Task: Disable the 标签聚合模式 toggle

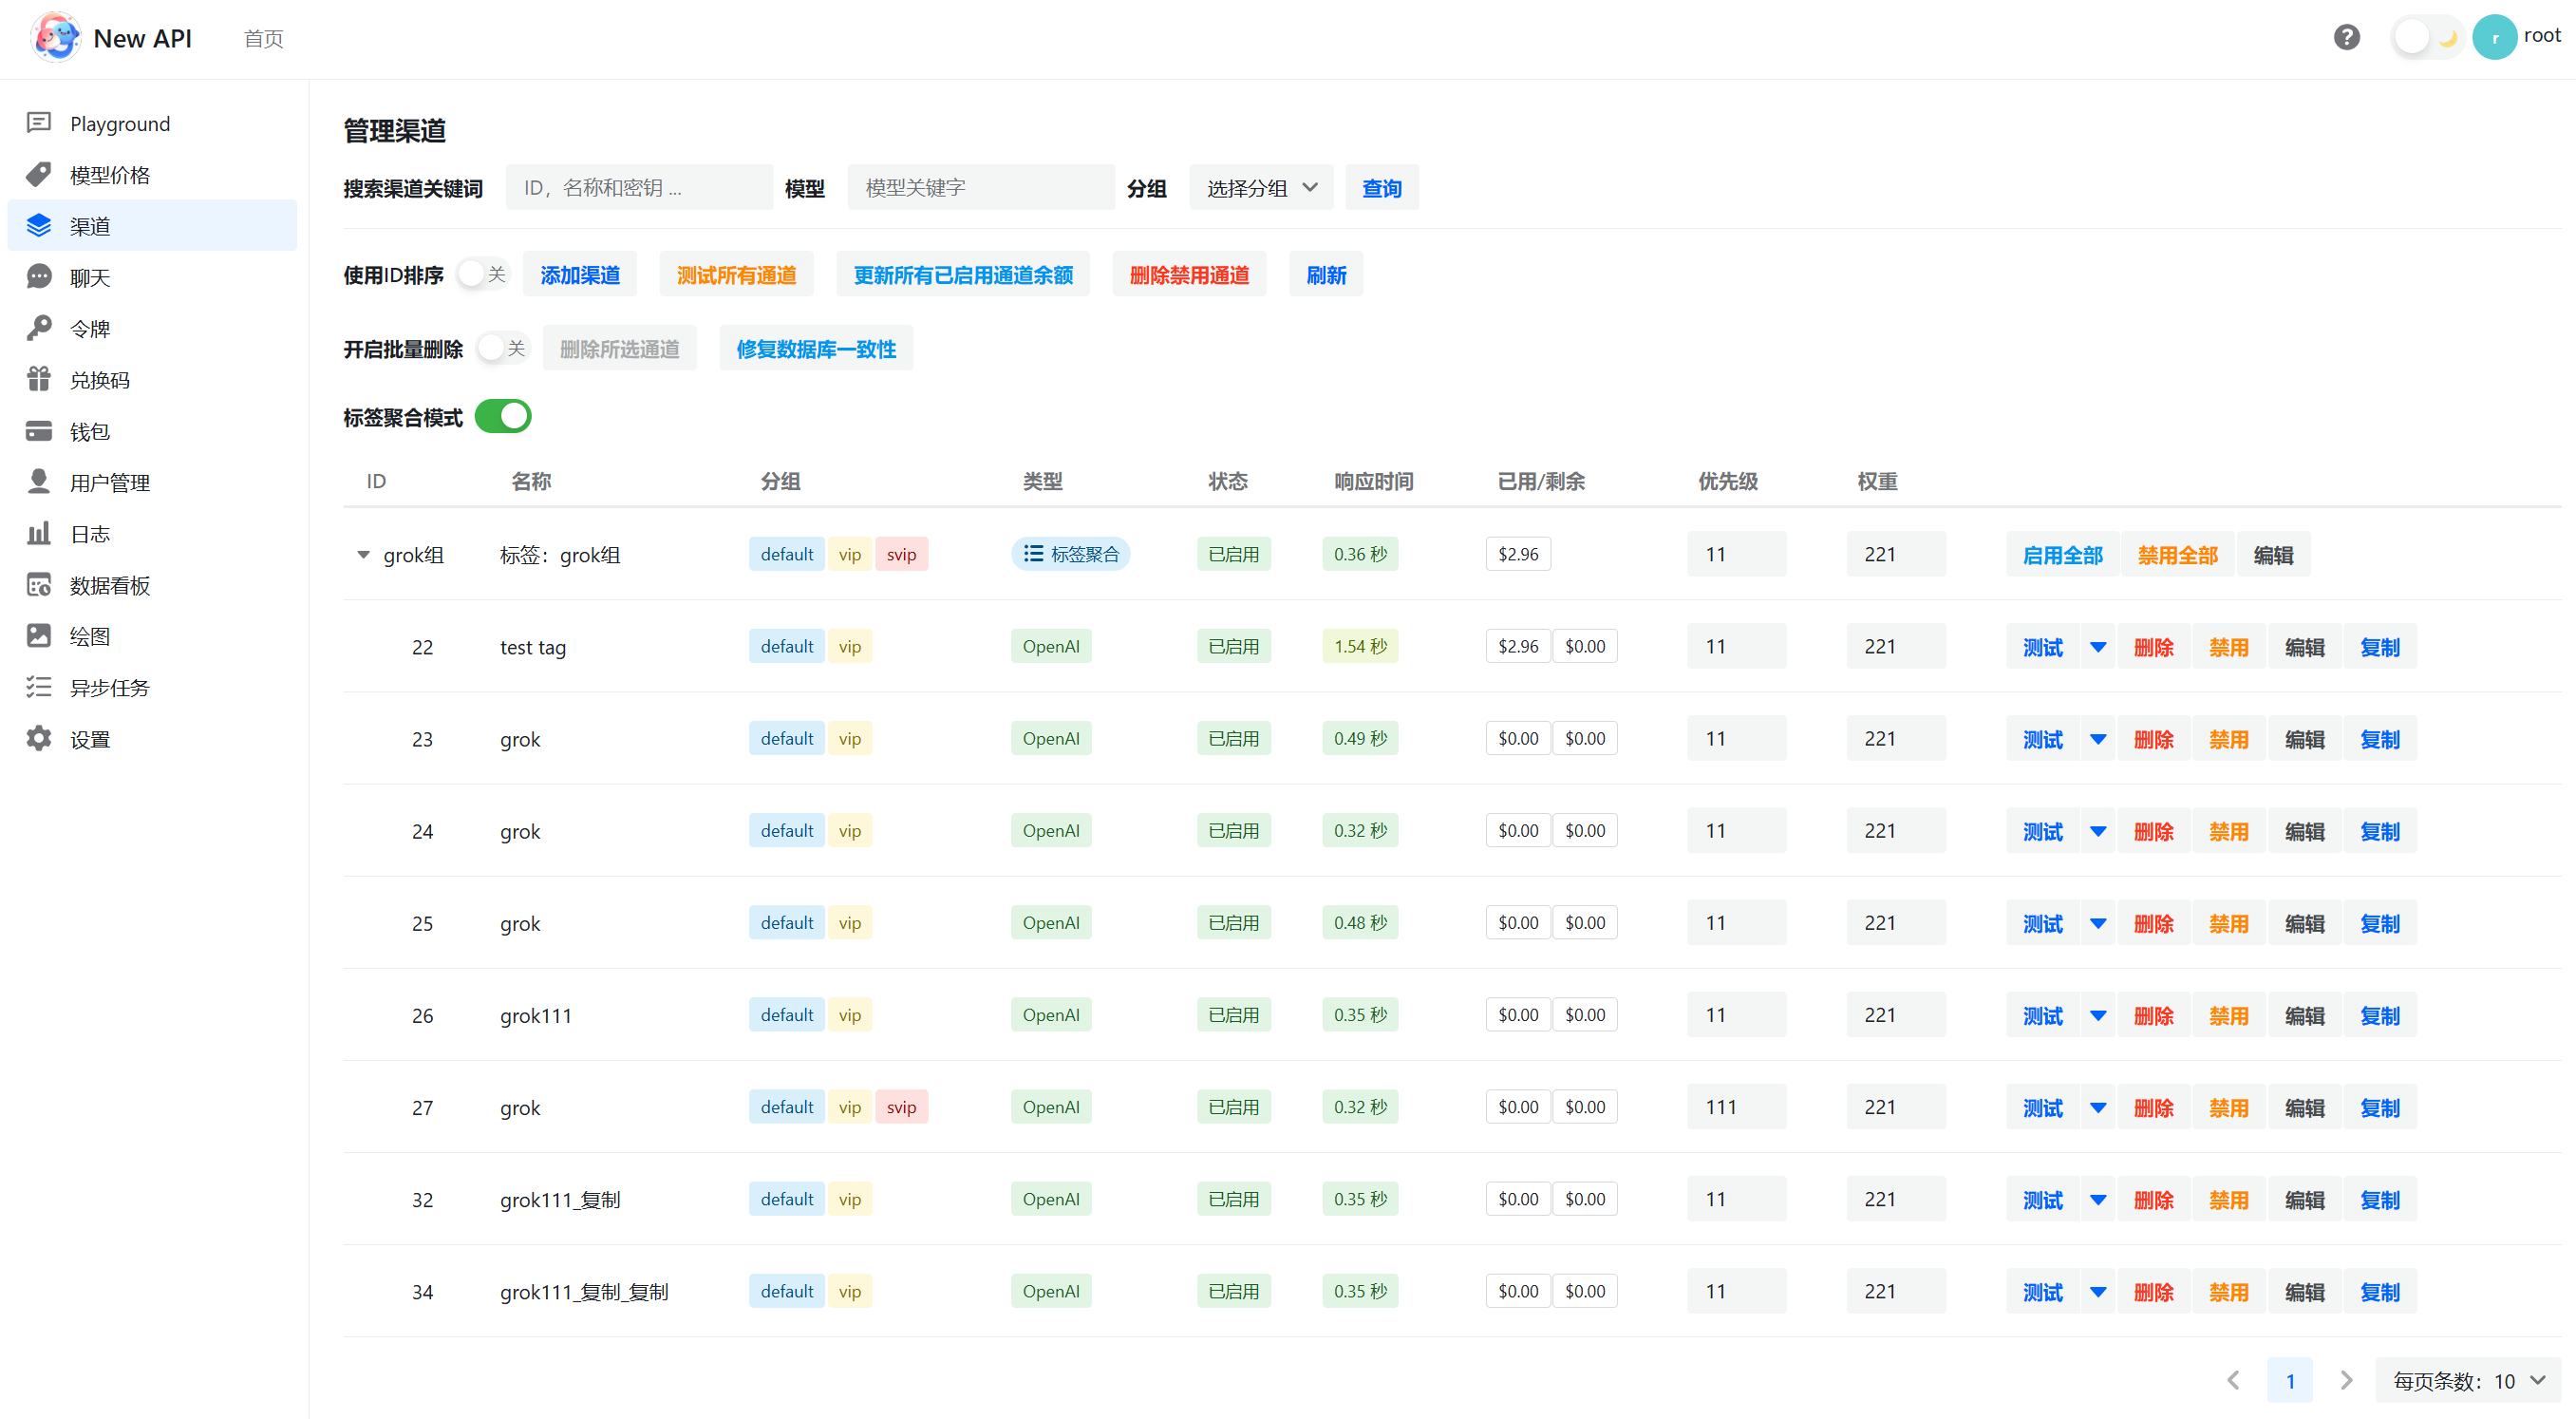Action: [x=503, y=416]
